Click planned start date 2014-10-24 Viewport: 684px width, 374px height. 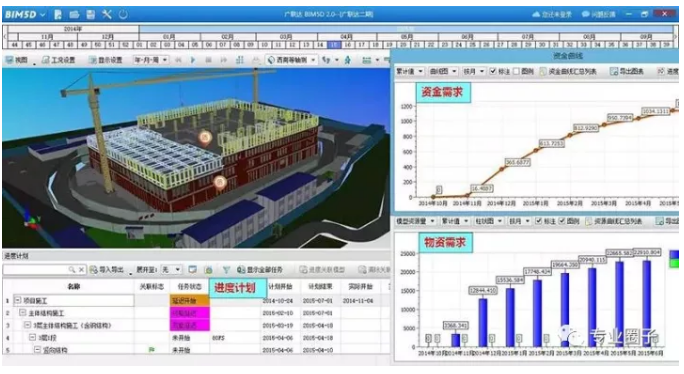pyautogui.click(x=278, y=301)
